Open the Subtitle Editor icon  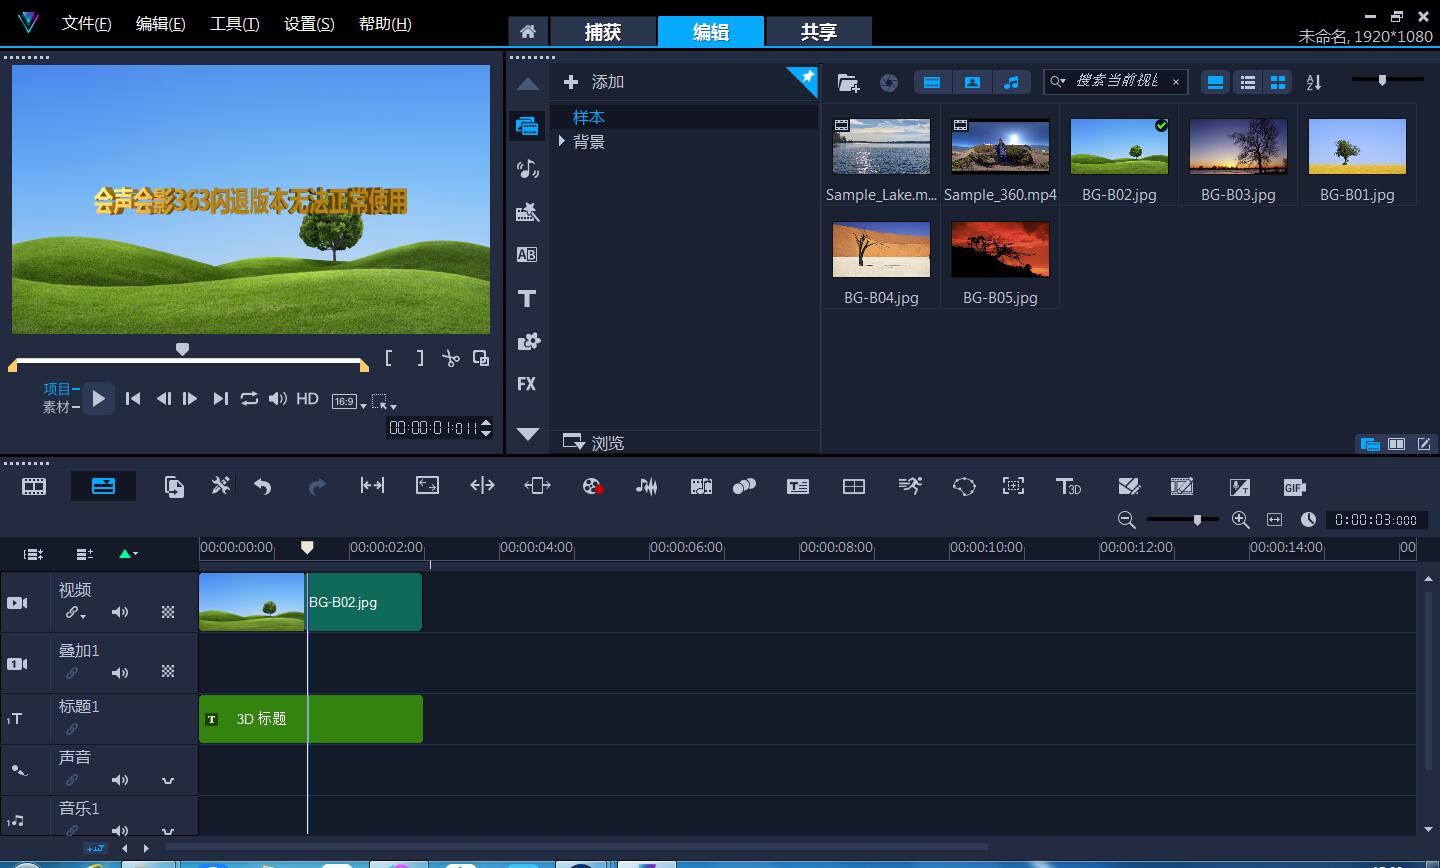798,487
